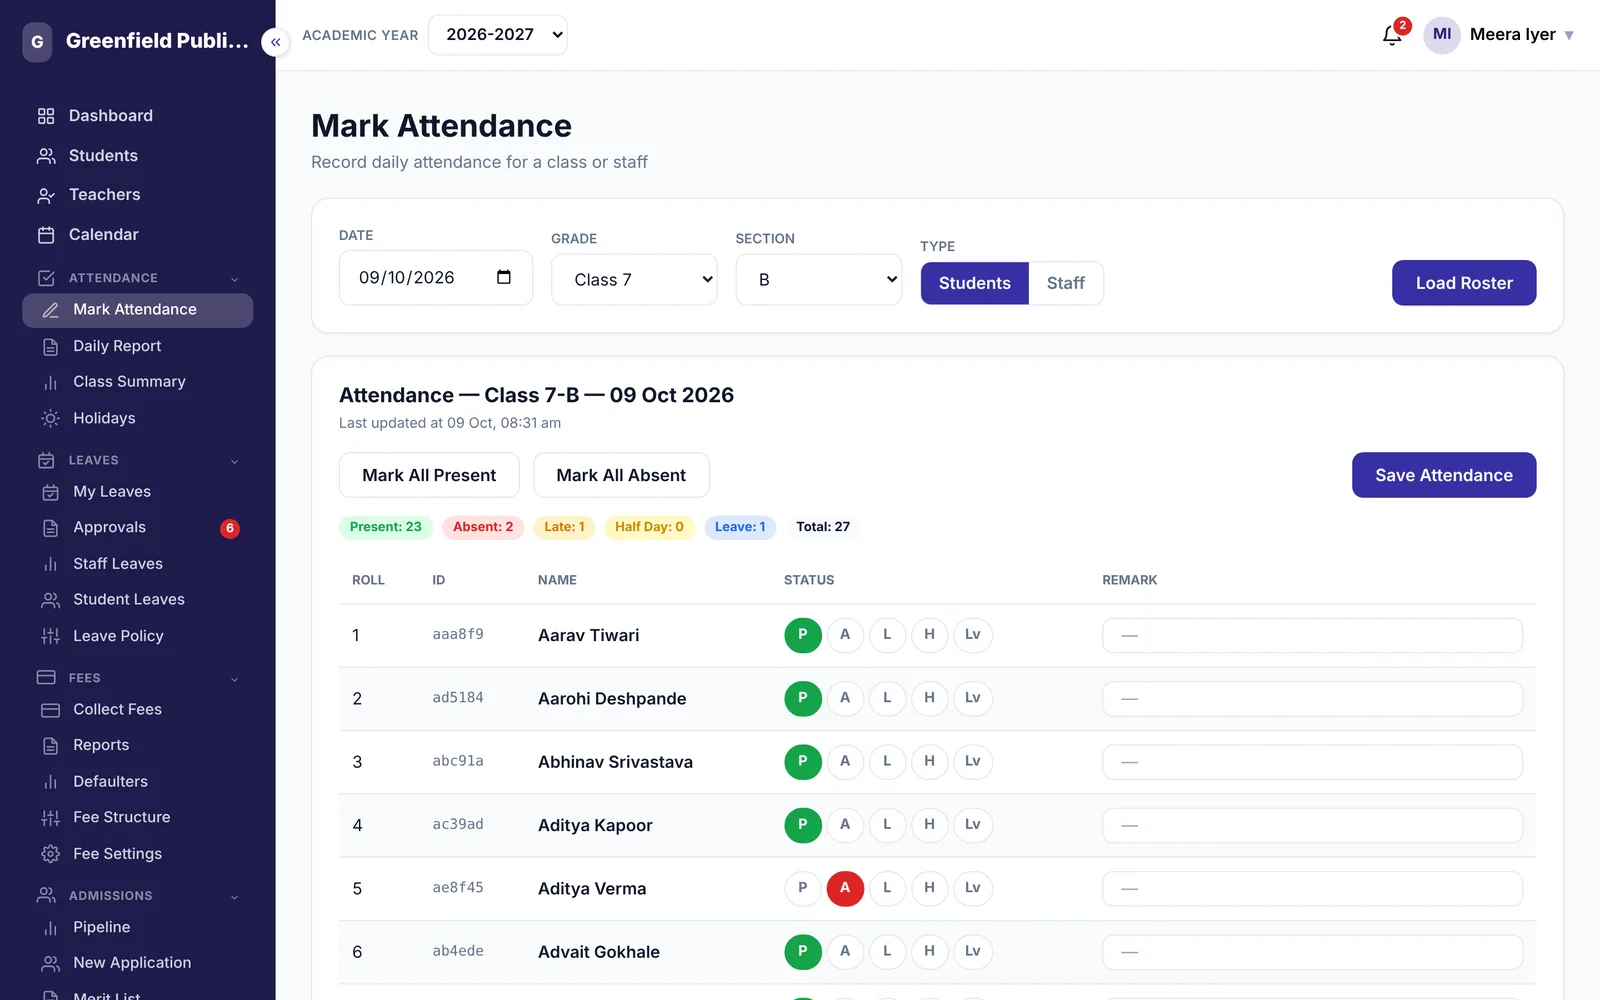Click the red badge showing 6 on Approvals
The height and width of the screenshot is (1000, 1600).
(x=230, y=528)
